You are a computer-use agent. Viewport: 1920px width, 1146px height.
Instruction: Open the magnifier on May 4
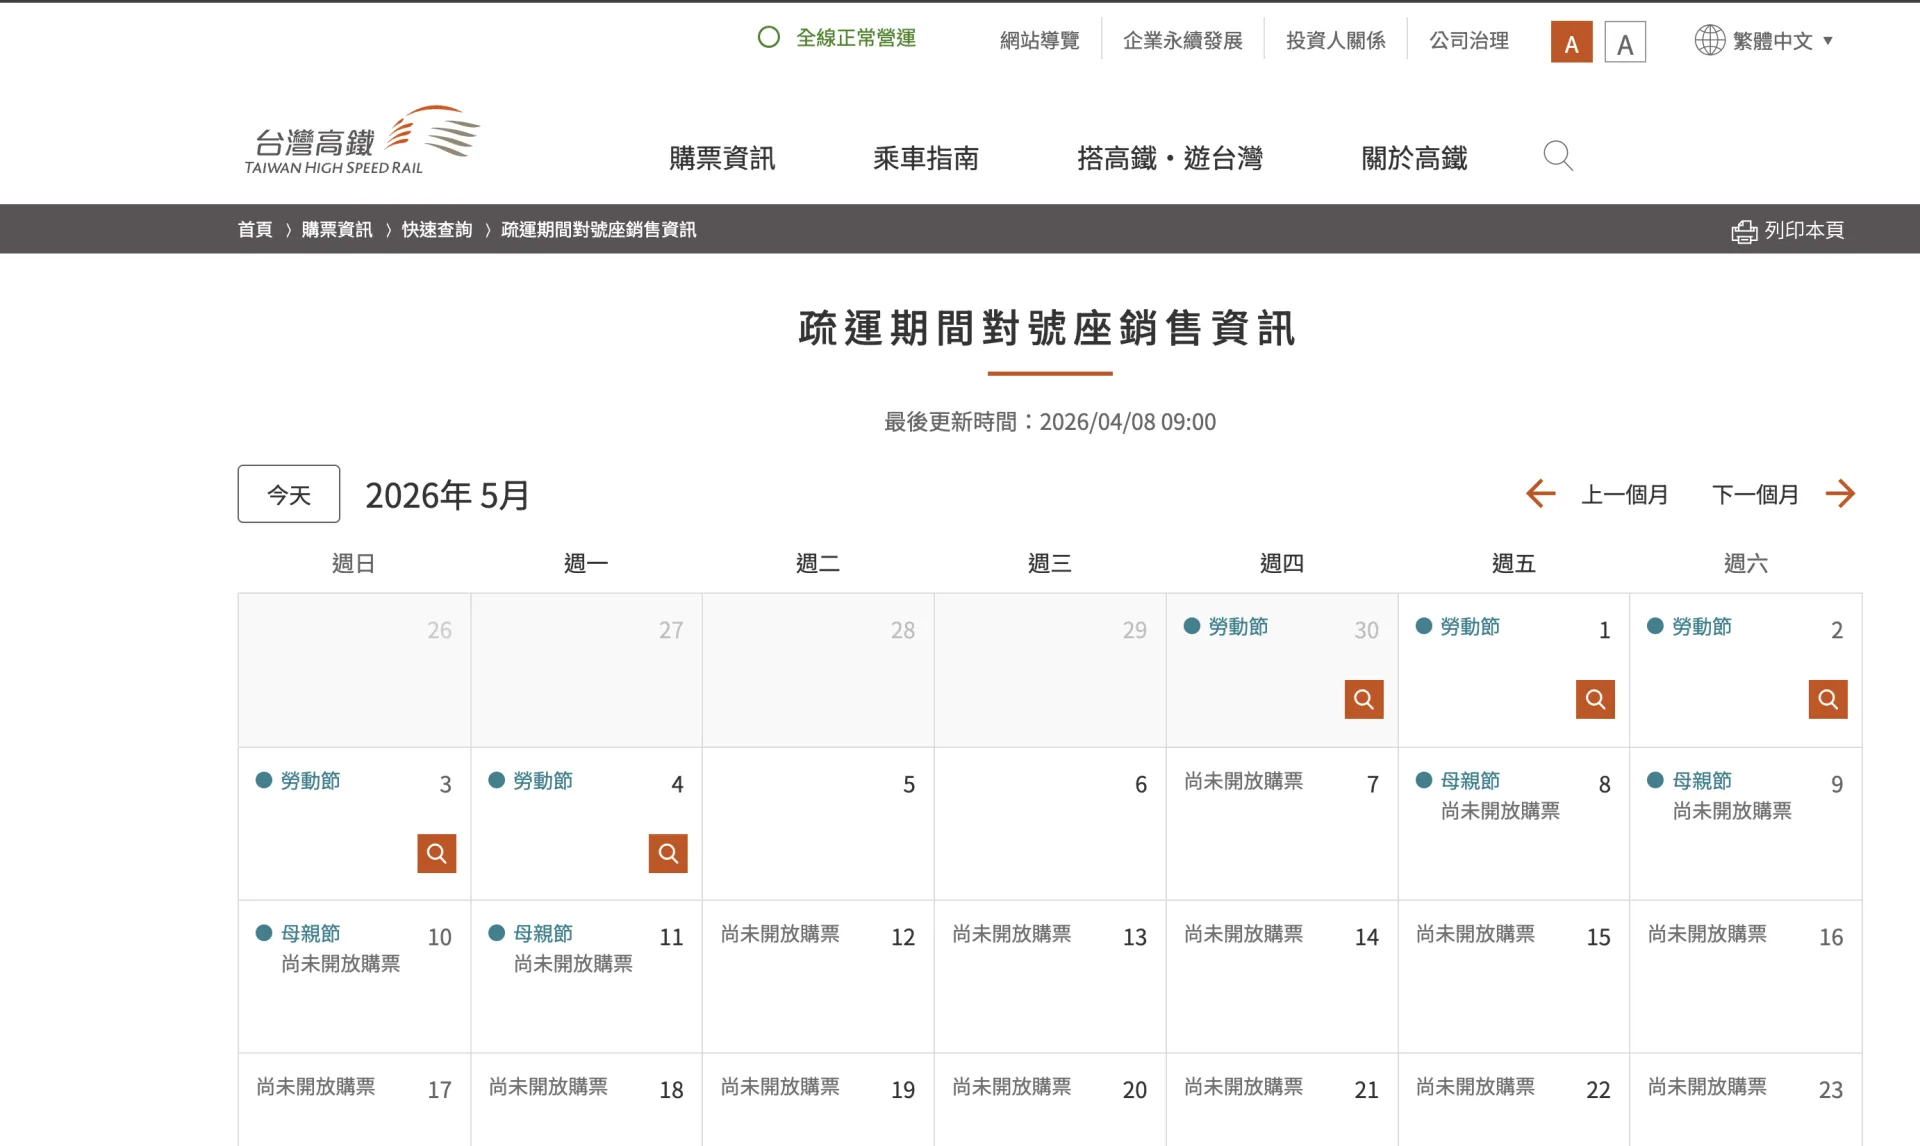pos(668,853)
